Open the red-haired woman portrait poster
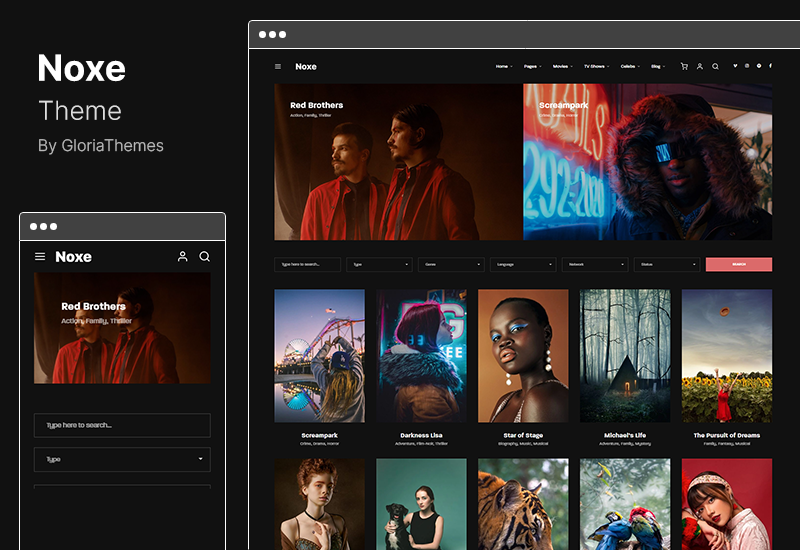800x550 pixels. (x=319, y=504)
